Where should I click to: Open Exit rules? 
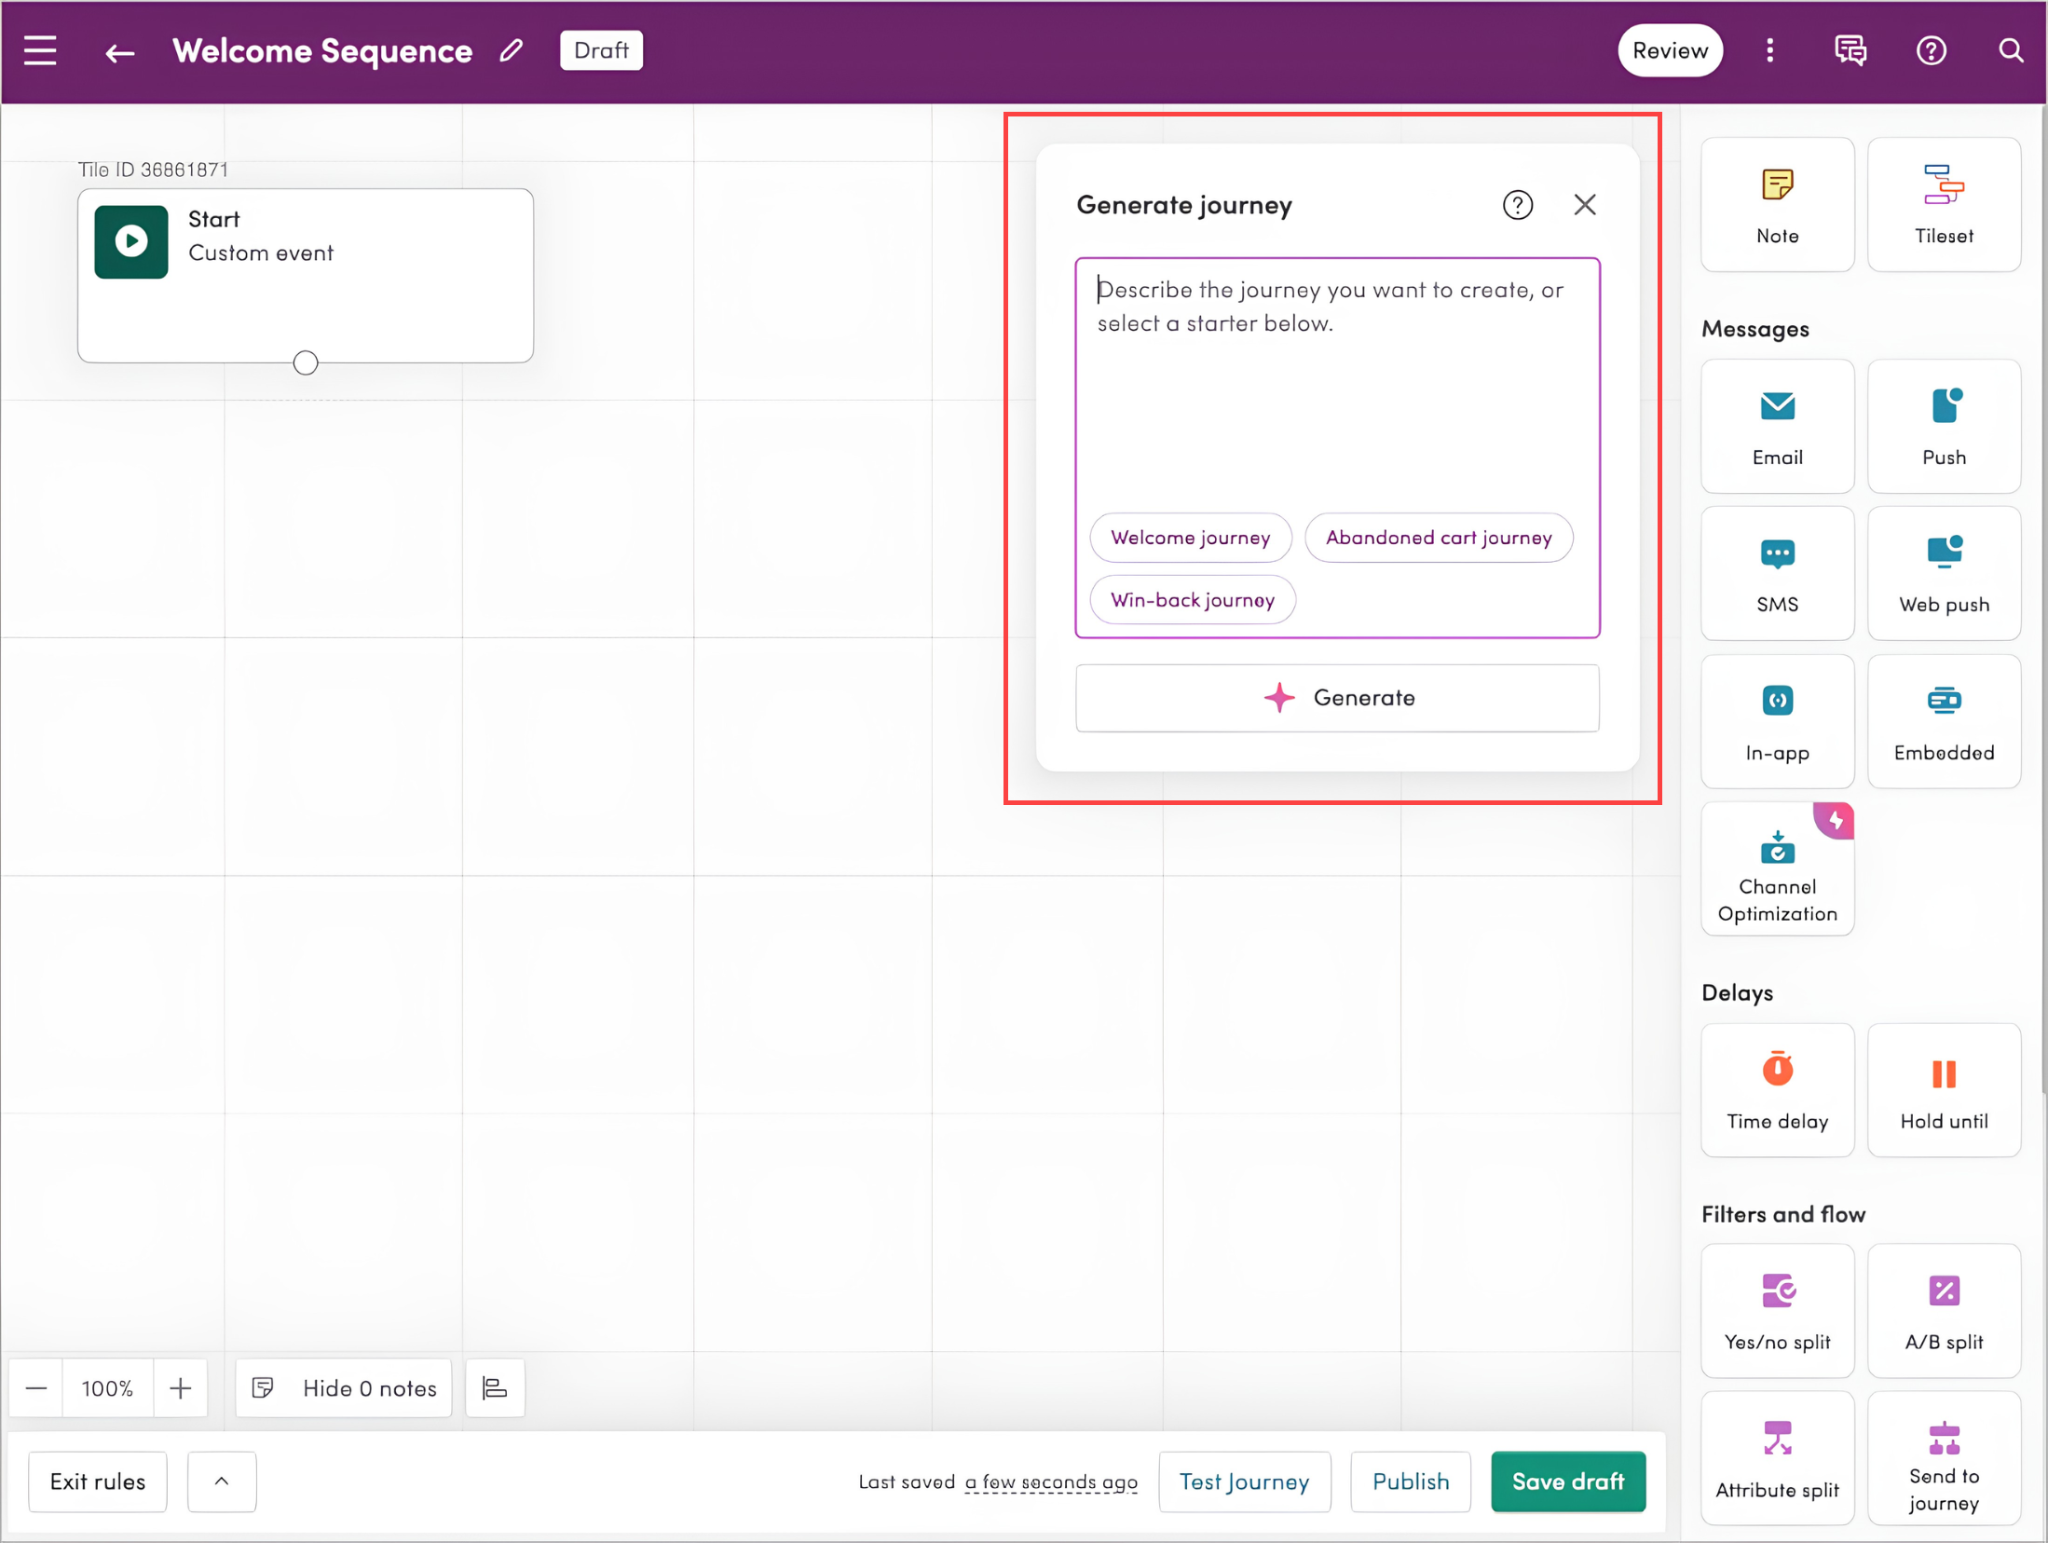point(98,1481)
